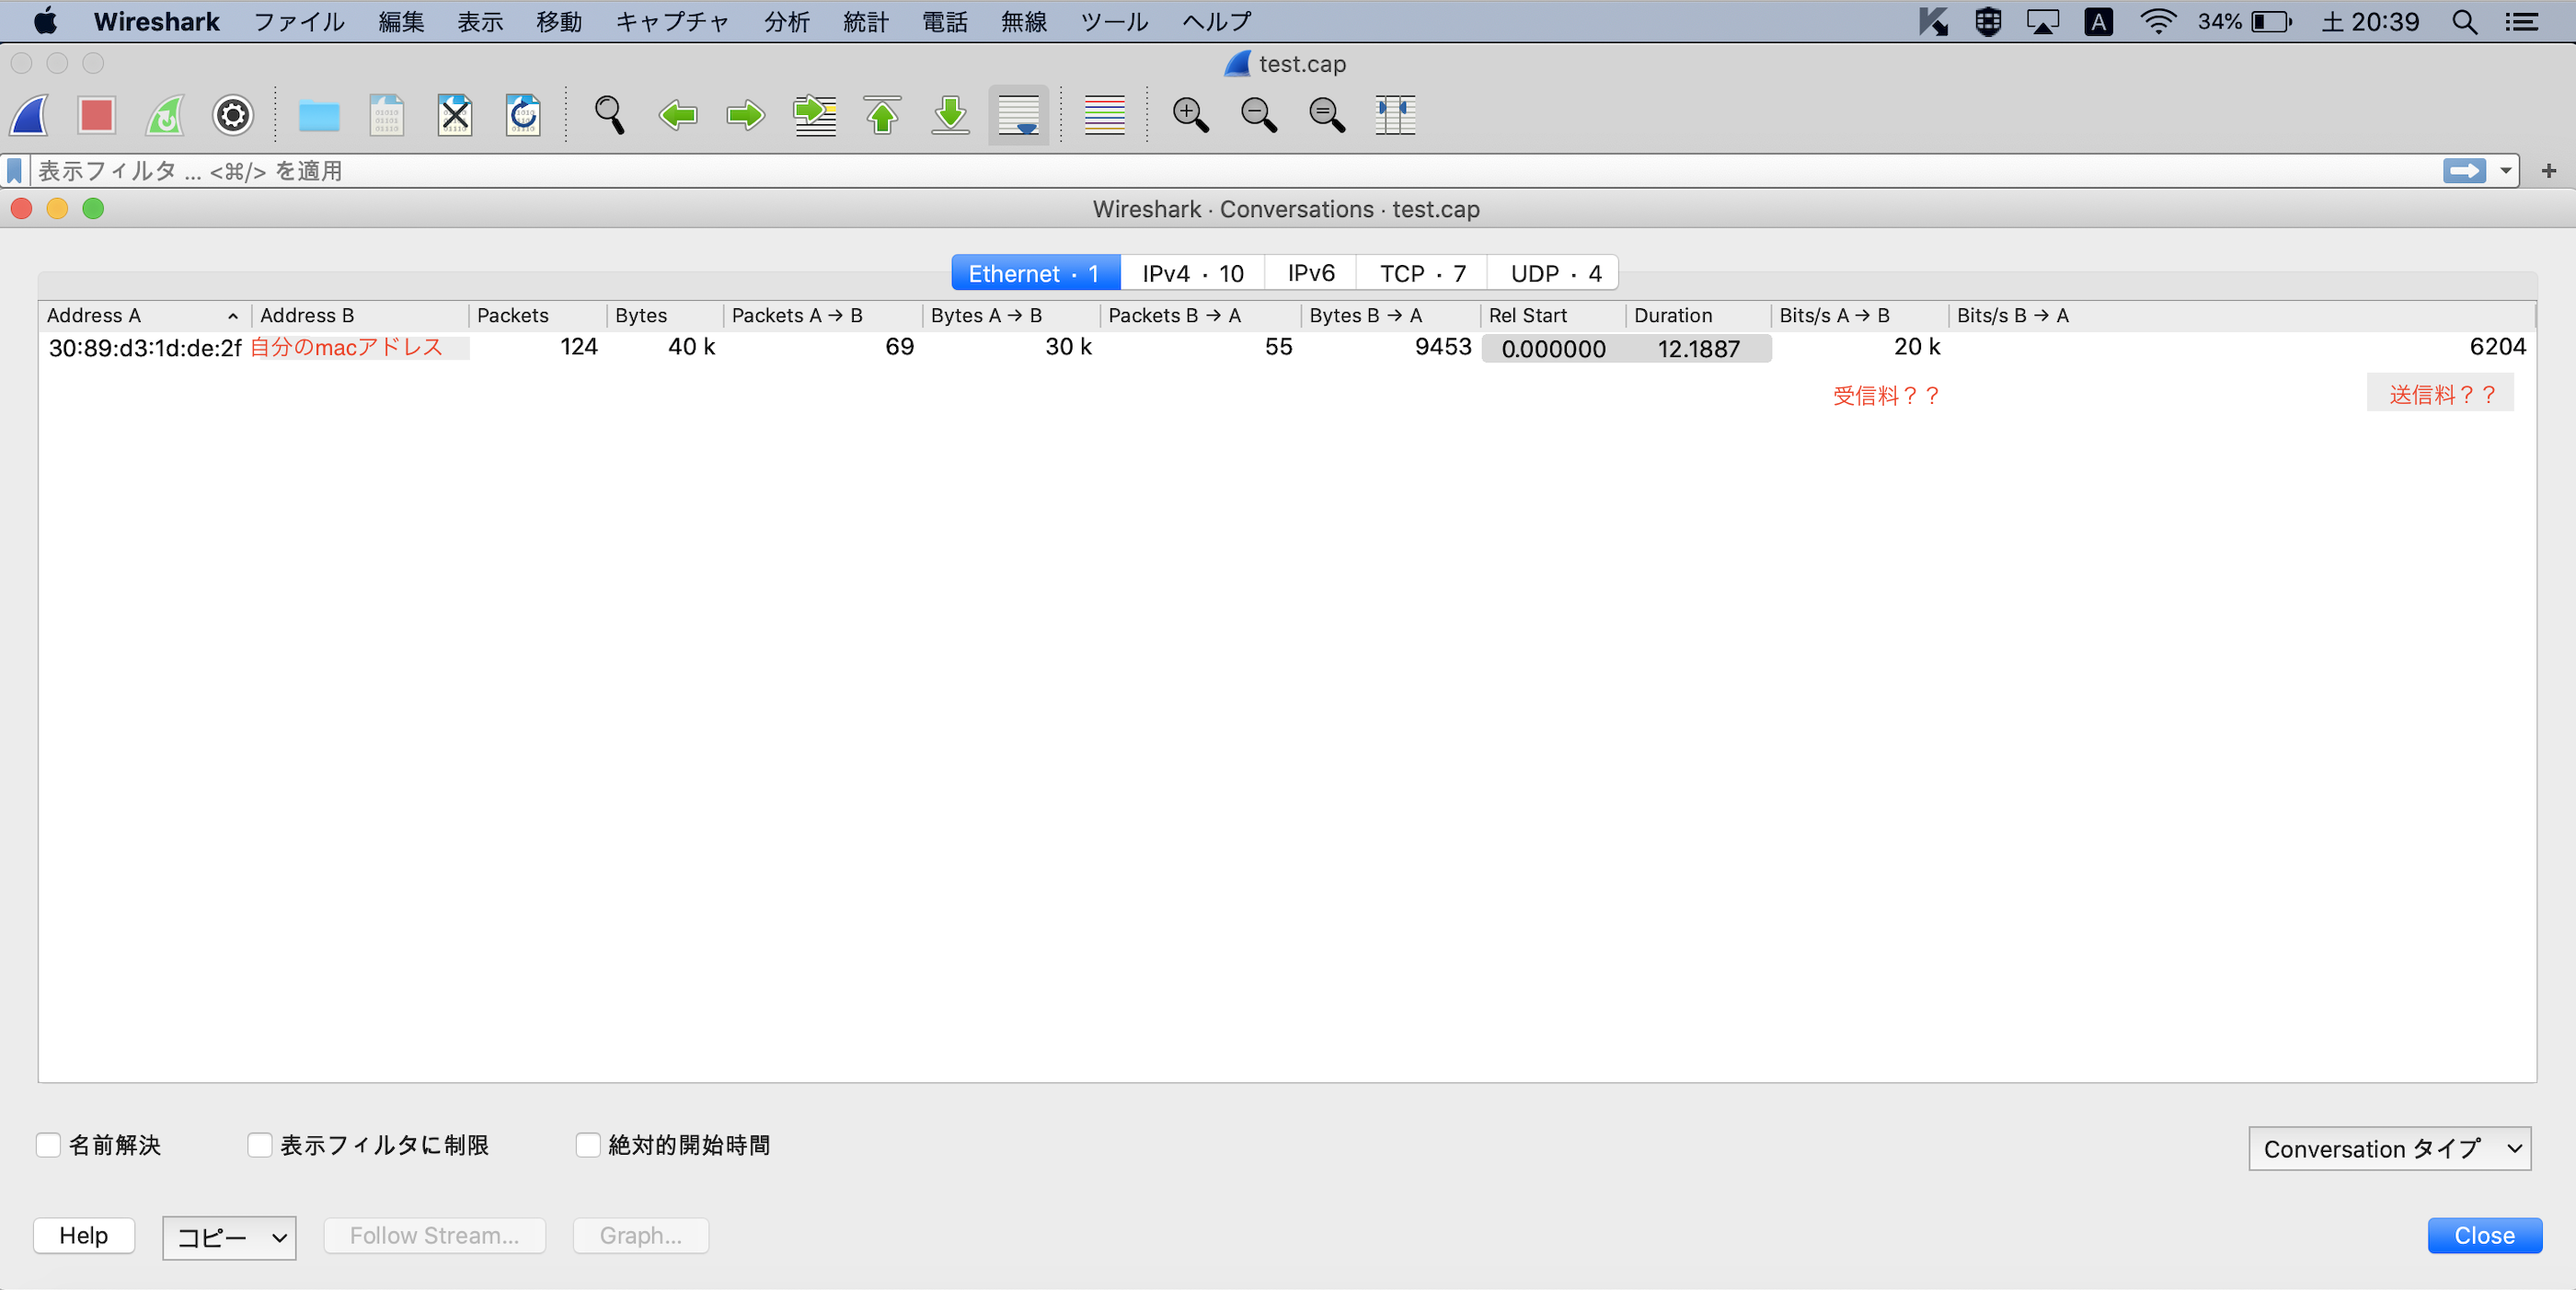The image size is (2576, 1290).
Task: Click the blue Close button
Action: pyautogui.click(x=2484, y=1236)
